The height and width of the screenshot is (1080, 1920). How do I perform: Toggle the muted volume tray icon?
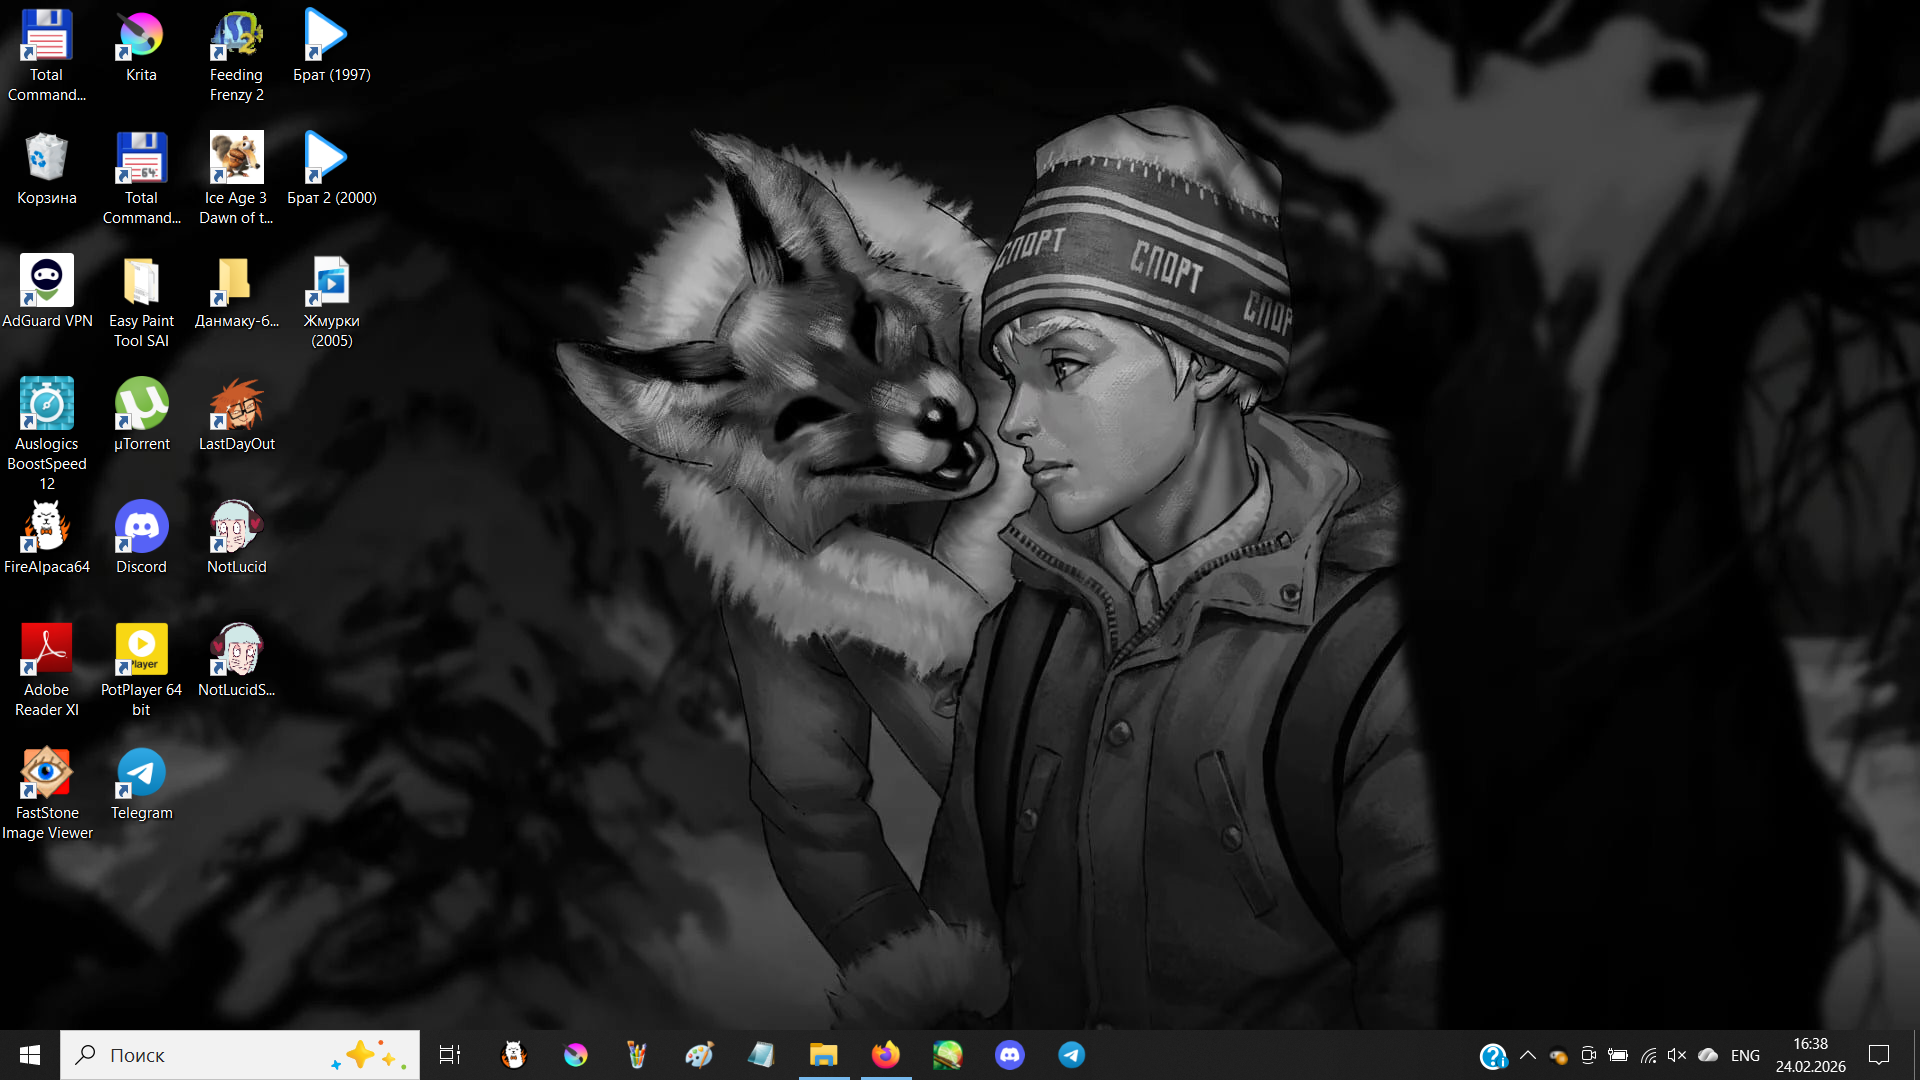click(1677, 1055)
